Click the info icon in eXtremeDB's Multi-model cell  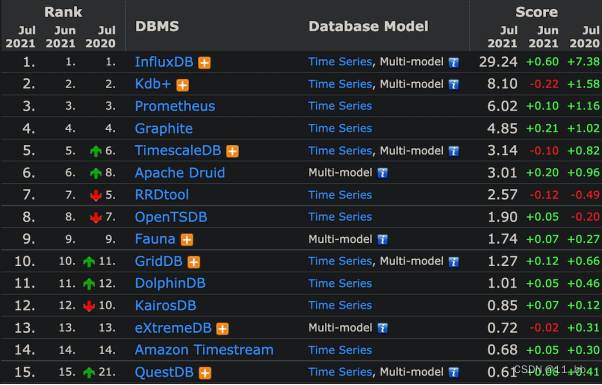point(382,329)
